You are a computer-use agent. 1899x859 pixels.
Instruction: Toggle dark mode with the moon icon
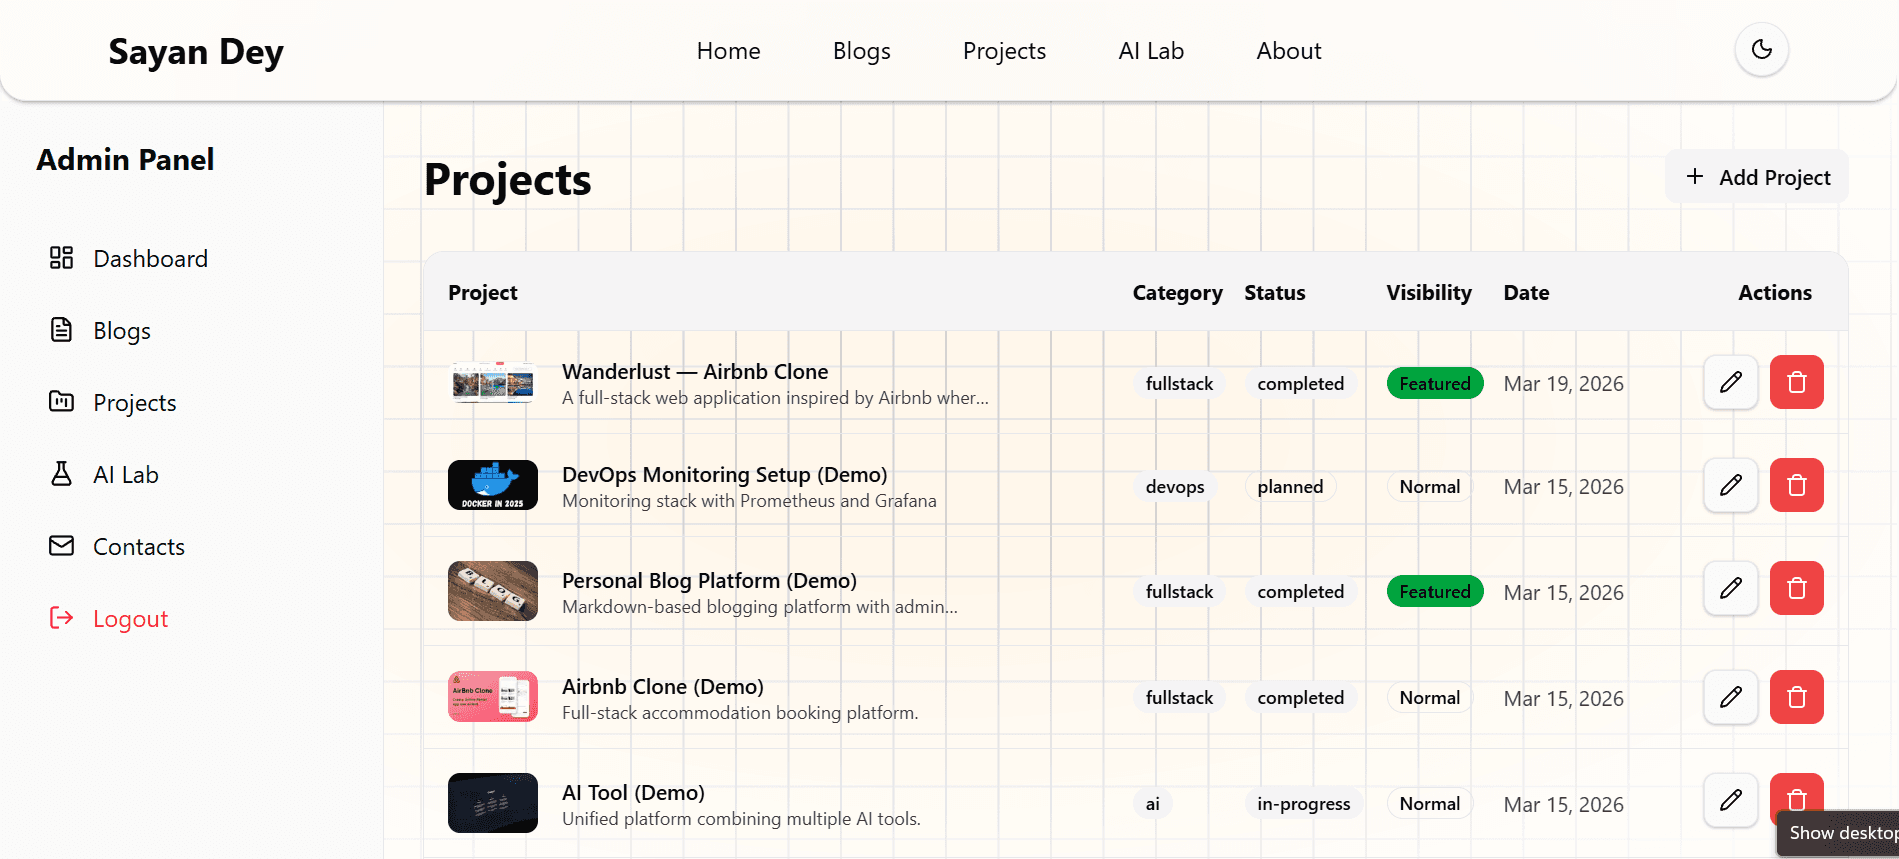tap(1761, 50)
